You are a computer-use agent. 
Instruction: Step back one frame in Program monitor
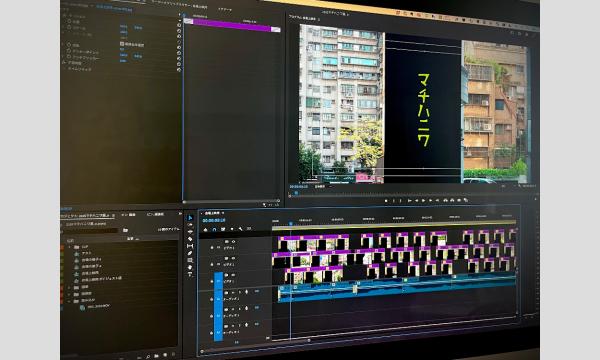pos(416,200)
